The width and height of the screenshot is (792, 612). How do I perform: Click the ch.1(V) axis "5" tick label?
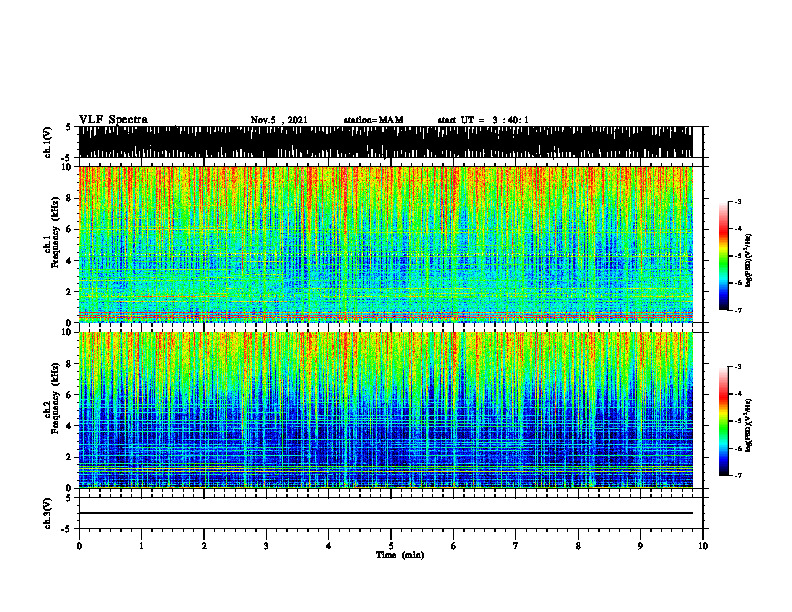coord(68,127)
